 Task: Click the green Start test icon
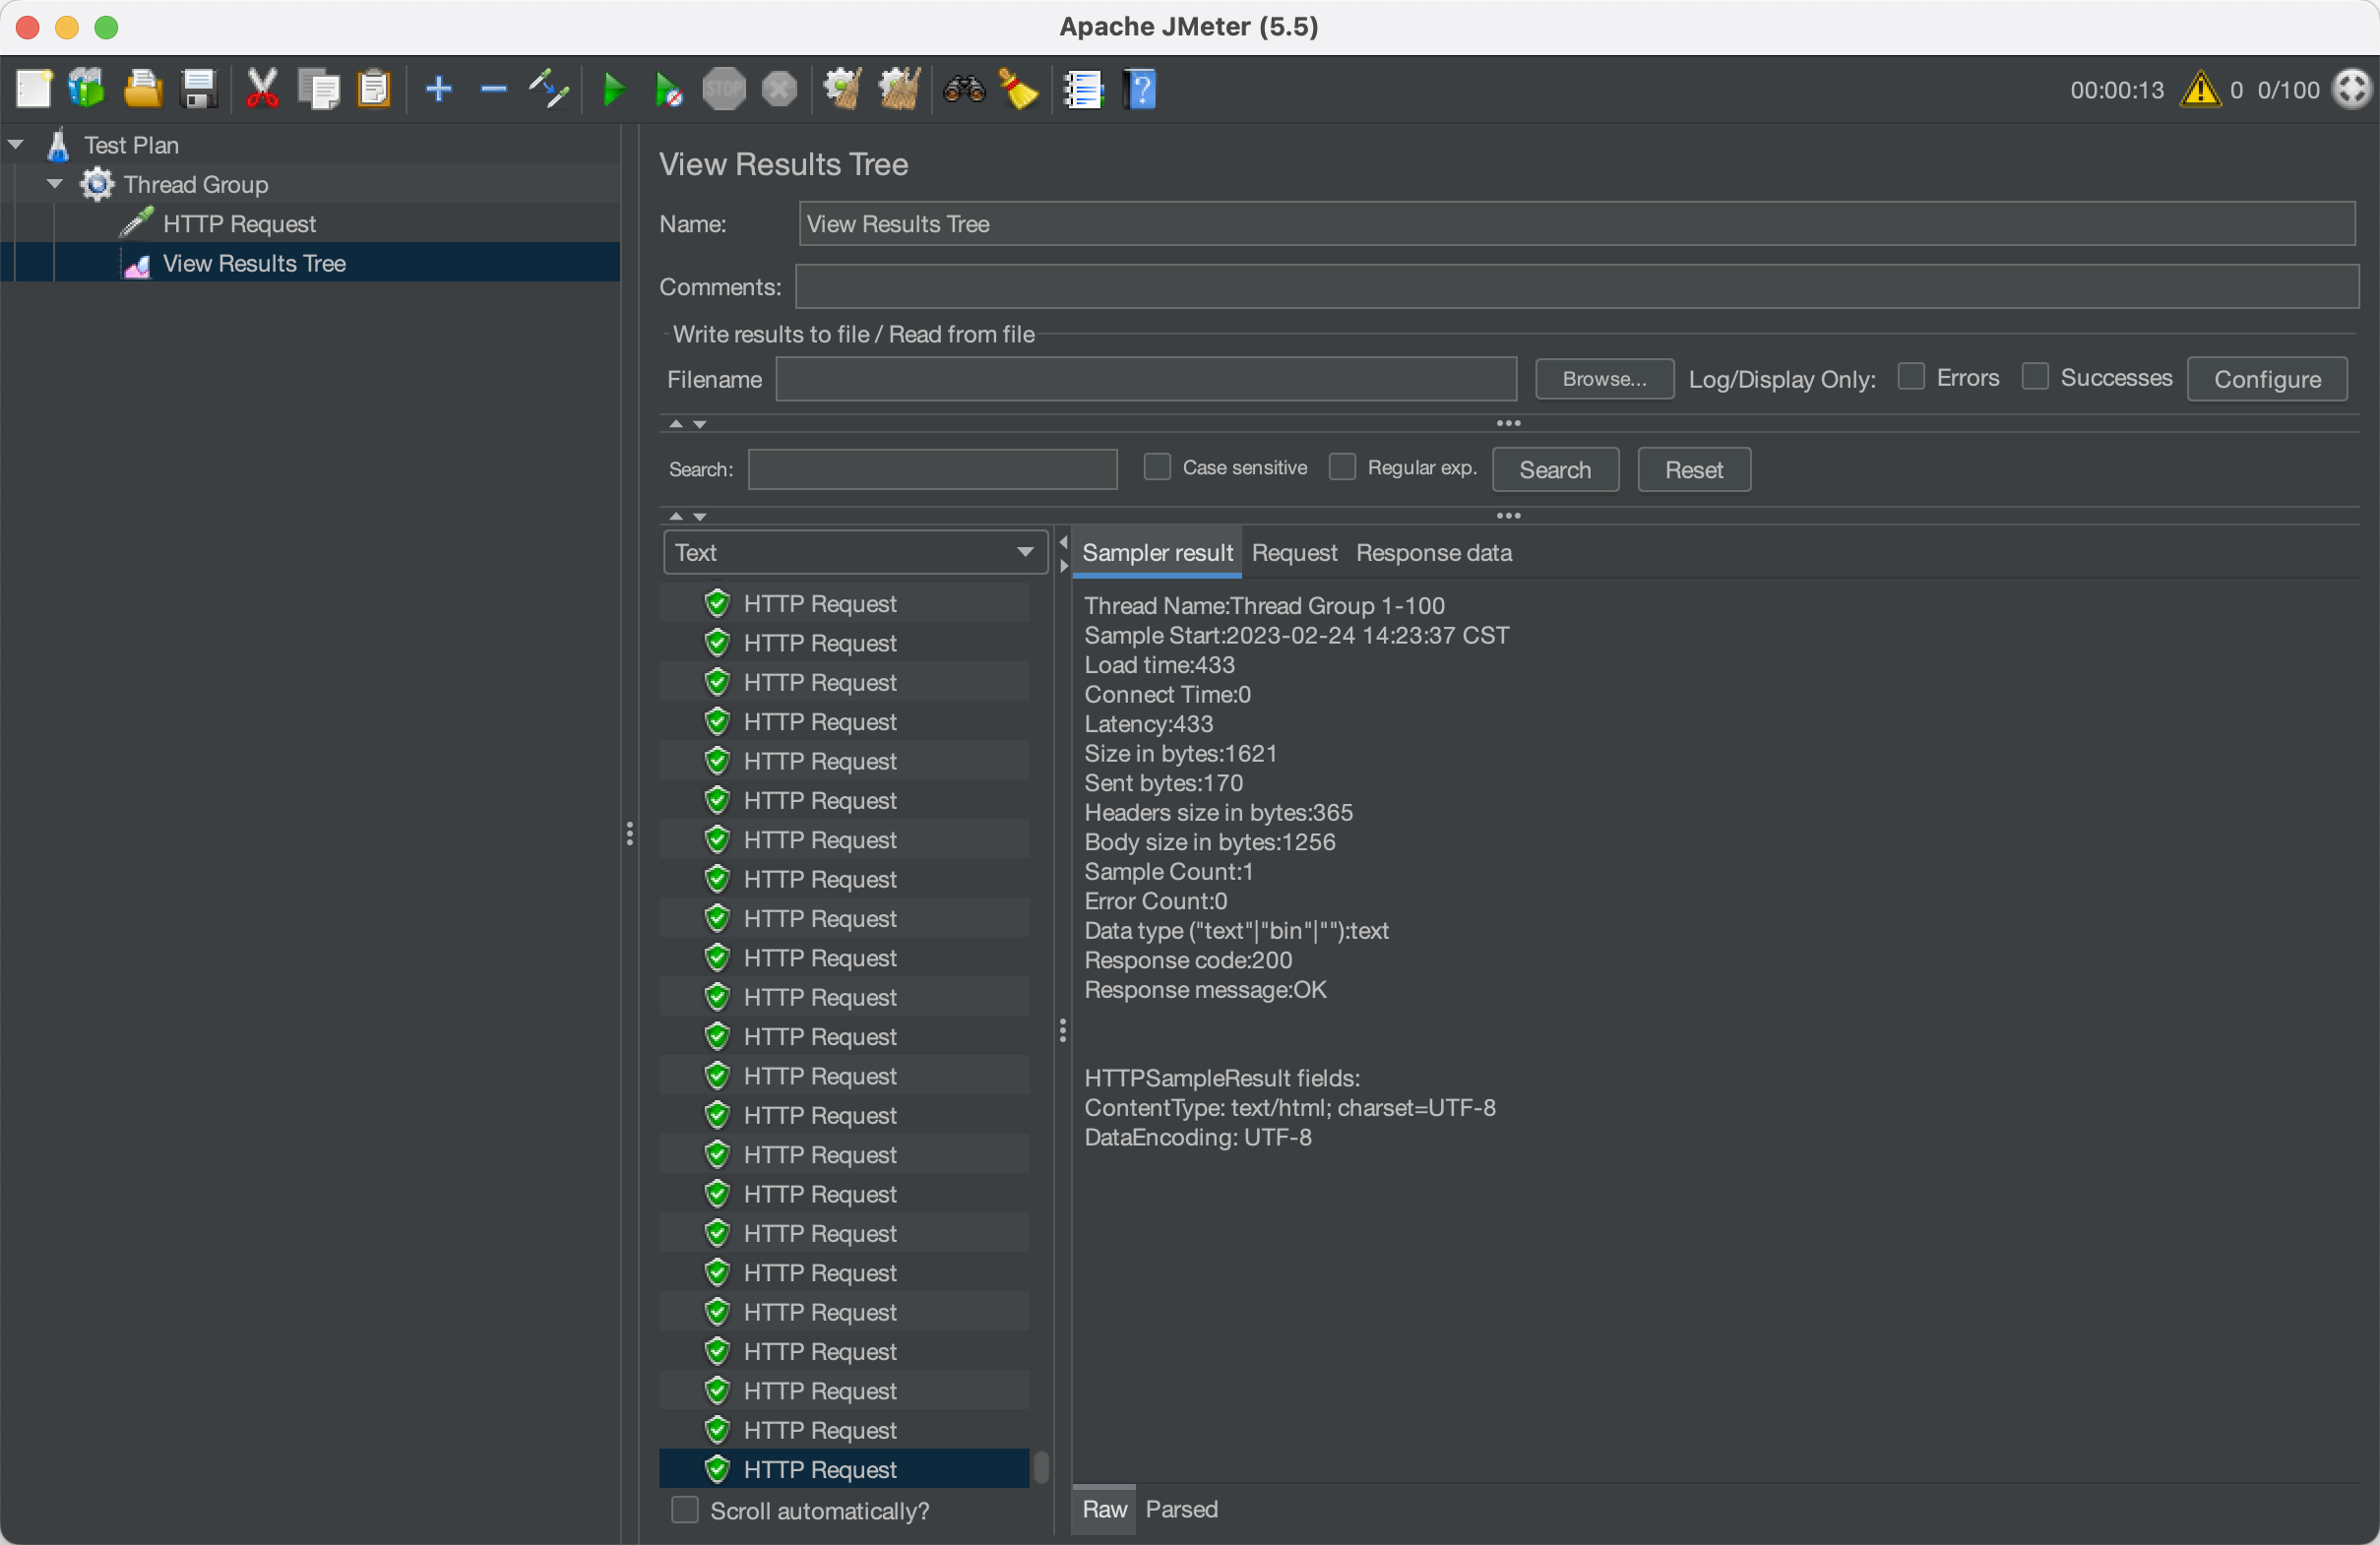pyautogui.click(x=614, y=90)
